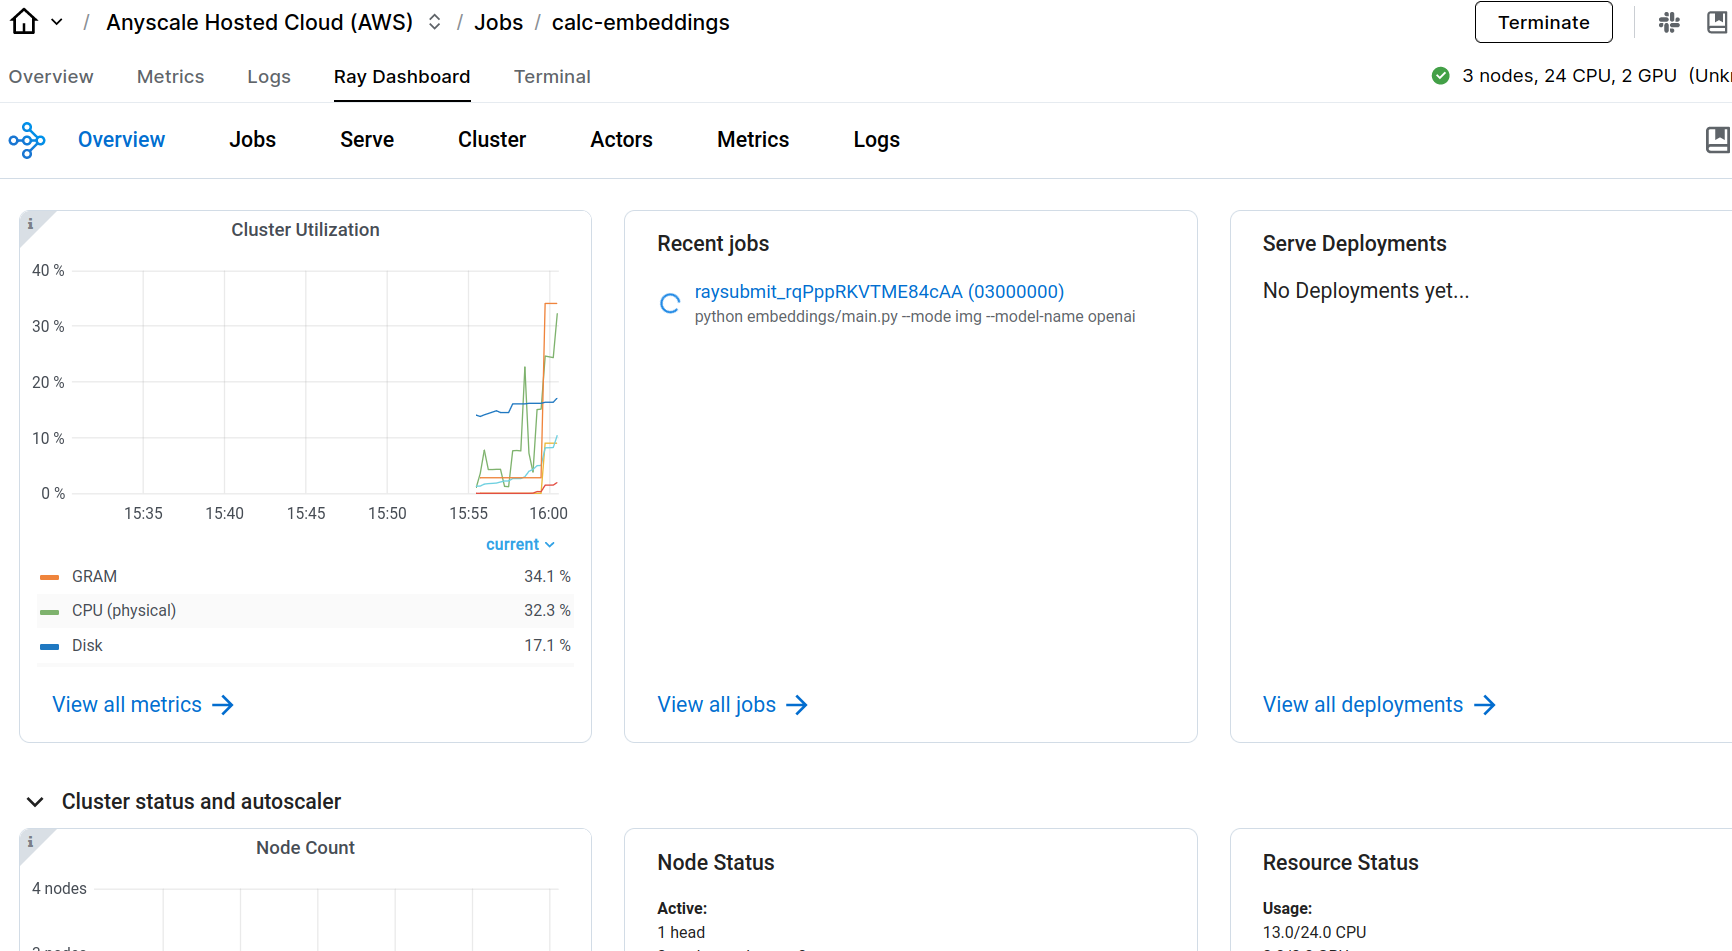The image size is (1732, 951).
Task: Click the 17.1 % Disk value
Action: [547, 646]
